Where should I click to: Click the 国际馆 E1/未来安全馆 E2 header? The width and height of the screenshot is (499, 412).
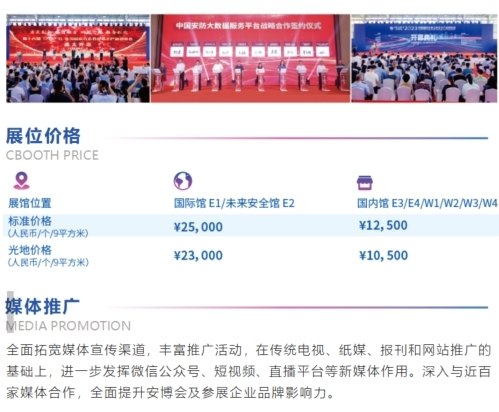[234, 203]
